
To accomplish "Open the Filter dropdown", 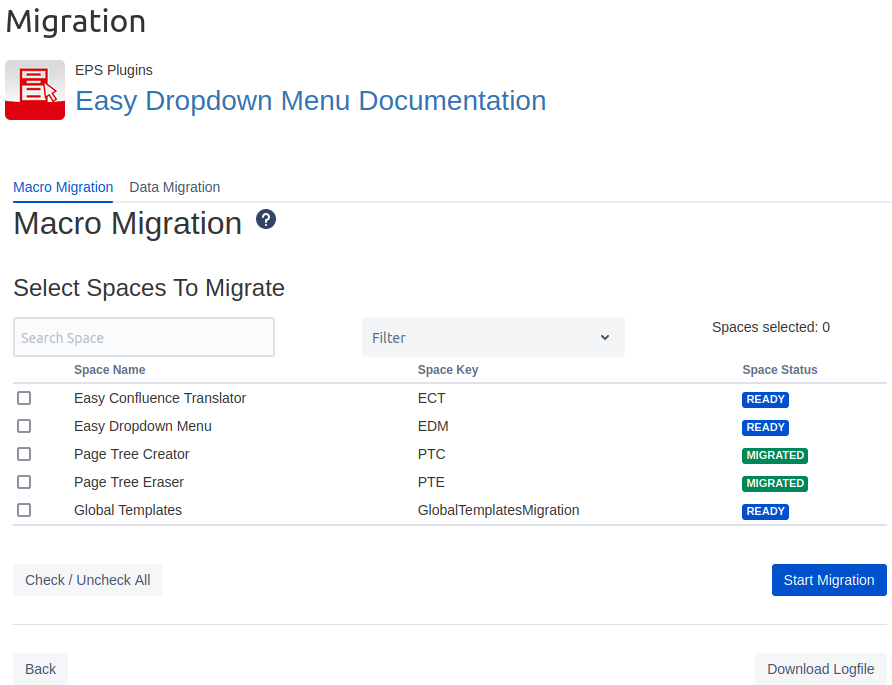I will [492, 338].
